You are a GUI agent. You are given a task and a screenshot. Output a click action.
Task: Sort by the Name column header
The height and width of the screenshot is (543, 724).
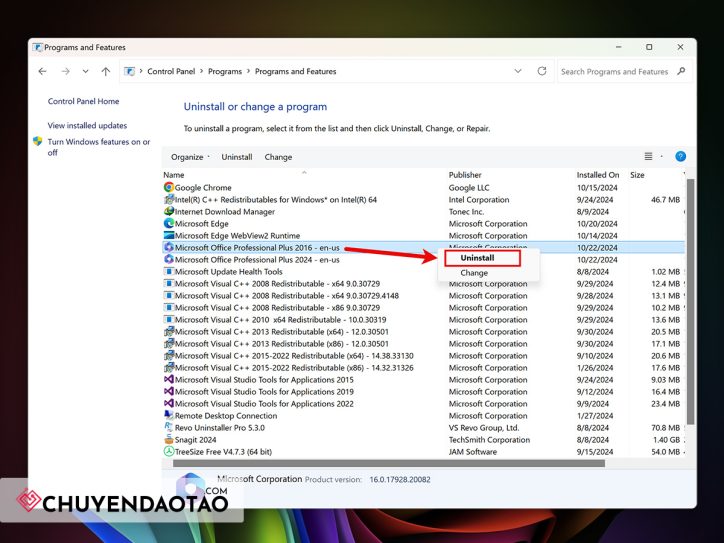174,175
